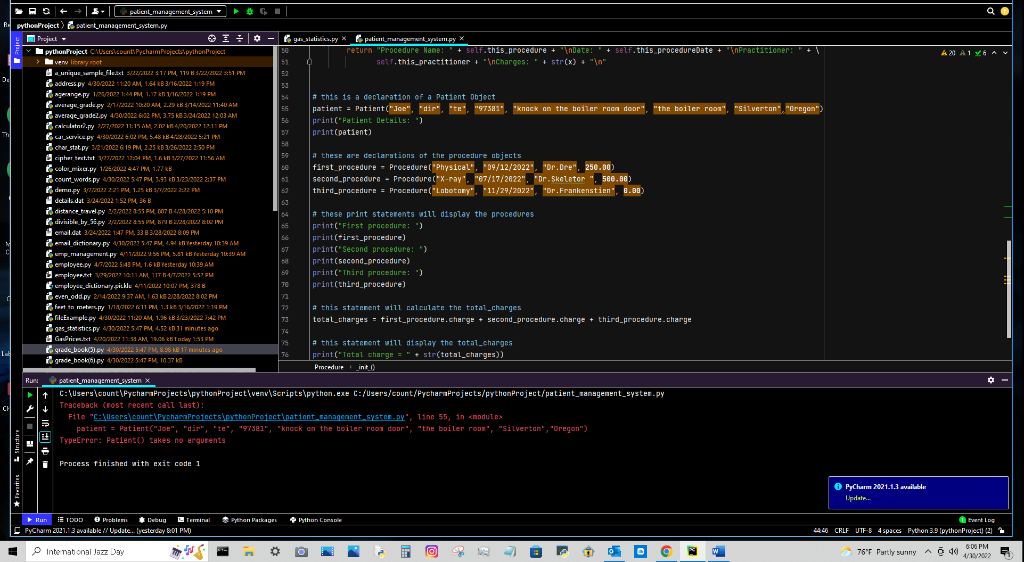Toggle soft-wrap in Run console
This screenshot has width=1024, height=562.
pyautogui.click(x=45, y=422)
